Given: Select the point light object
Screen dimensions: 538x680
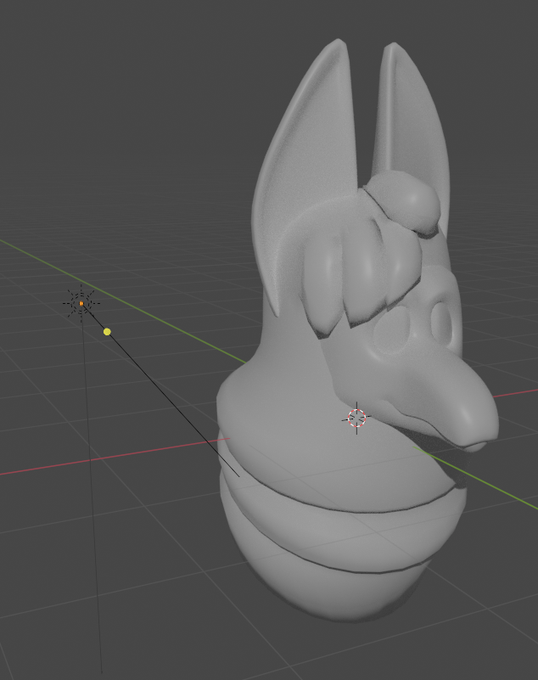Looking at the screenshot, I should 82,303.
